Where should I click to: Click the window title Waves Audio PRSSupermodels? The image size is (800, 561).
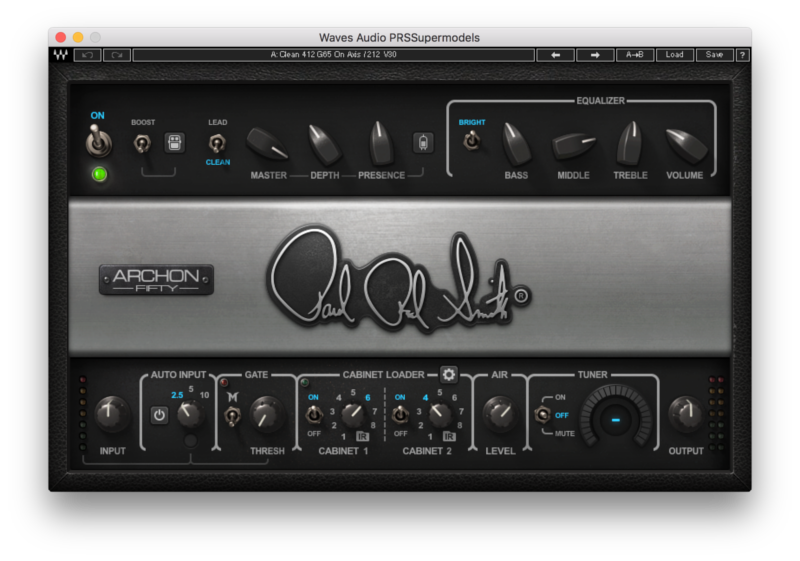click(399, 38)
